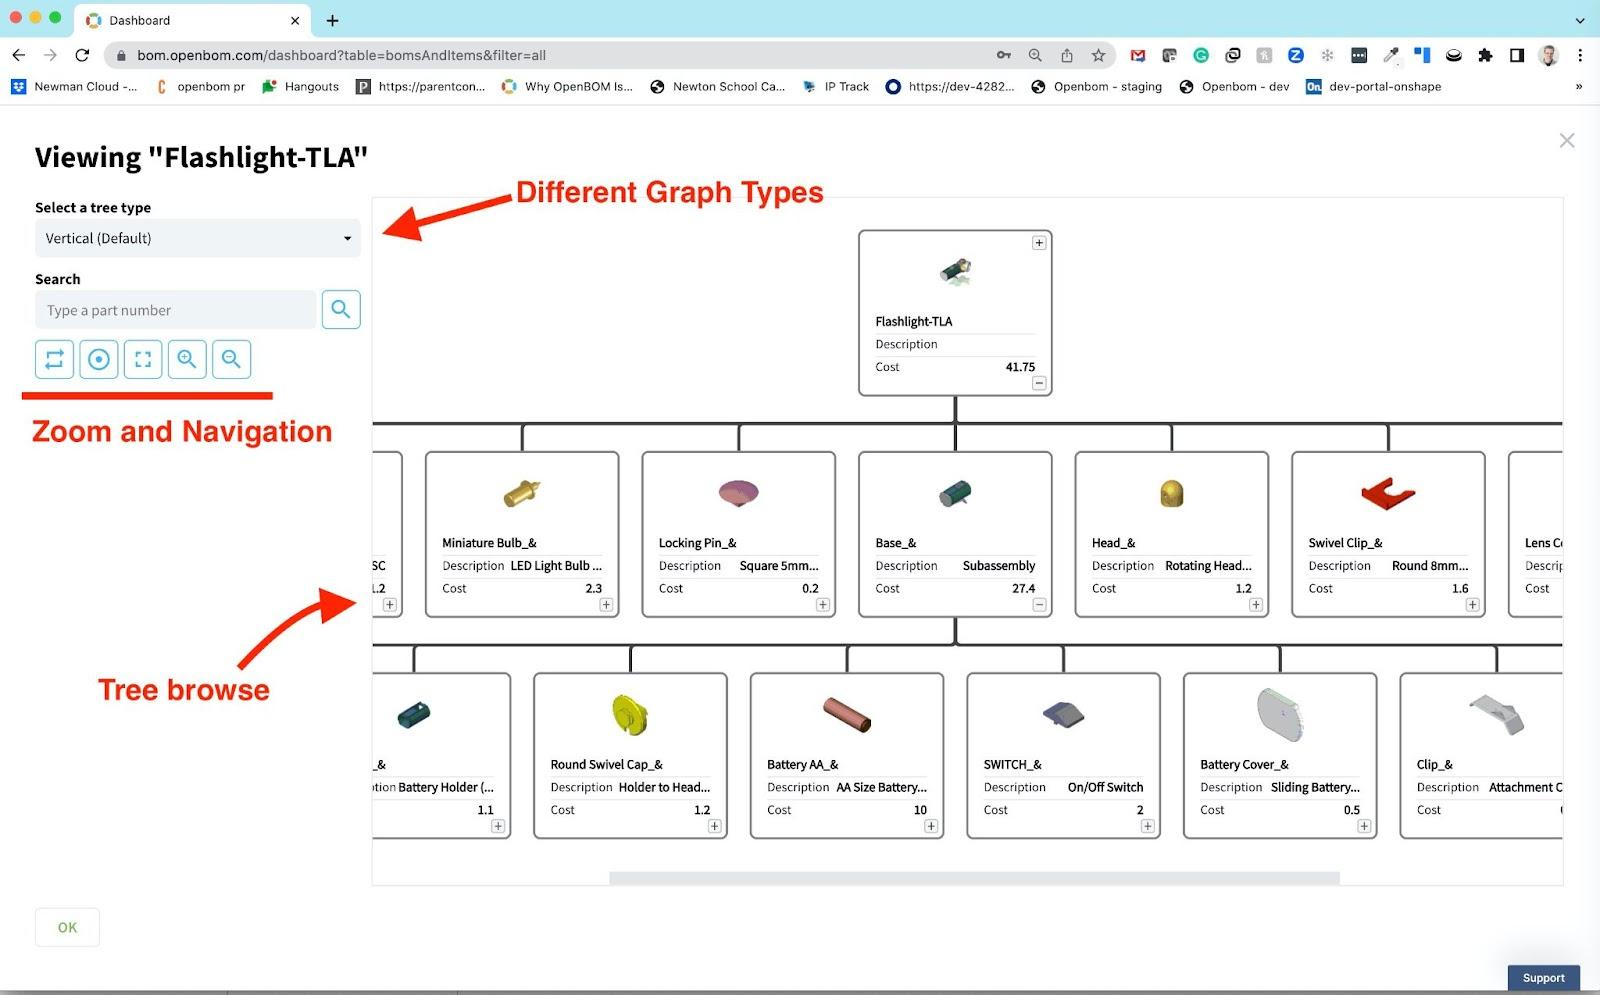Screen dimensions: 1600x995
Task: Open the Gmail extension icon
Action: [1138, 55]
